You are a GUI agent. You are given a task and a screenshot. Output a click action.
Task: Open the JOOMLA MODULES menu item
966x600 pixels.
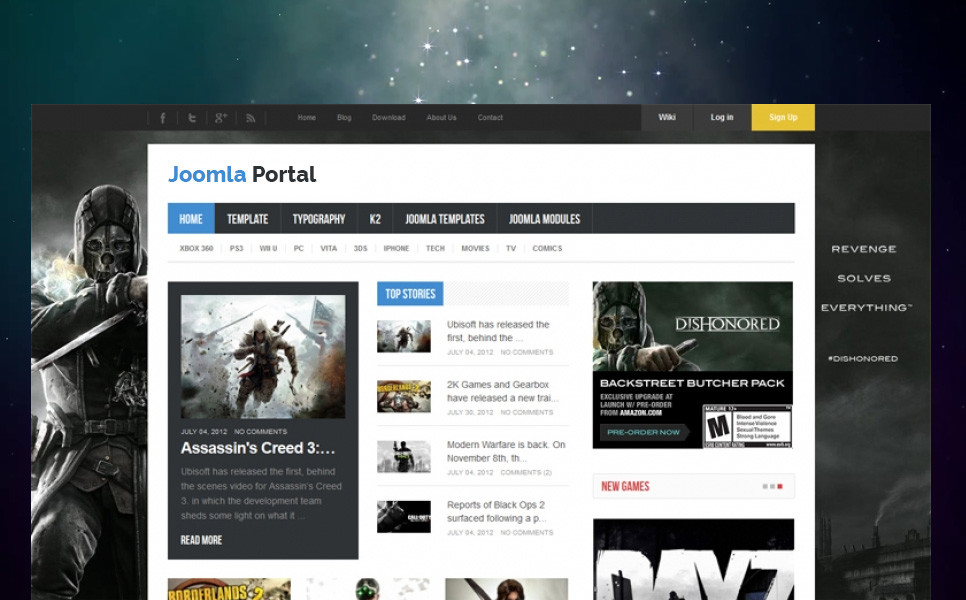coord(545,219)
